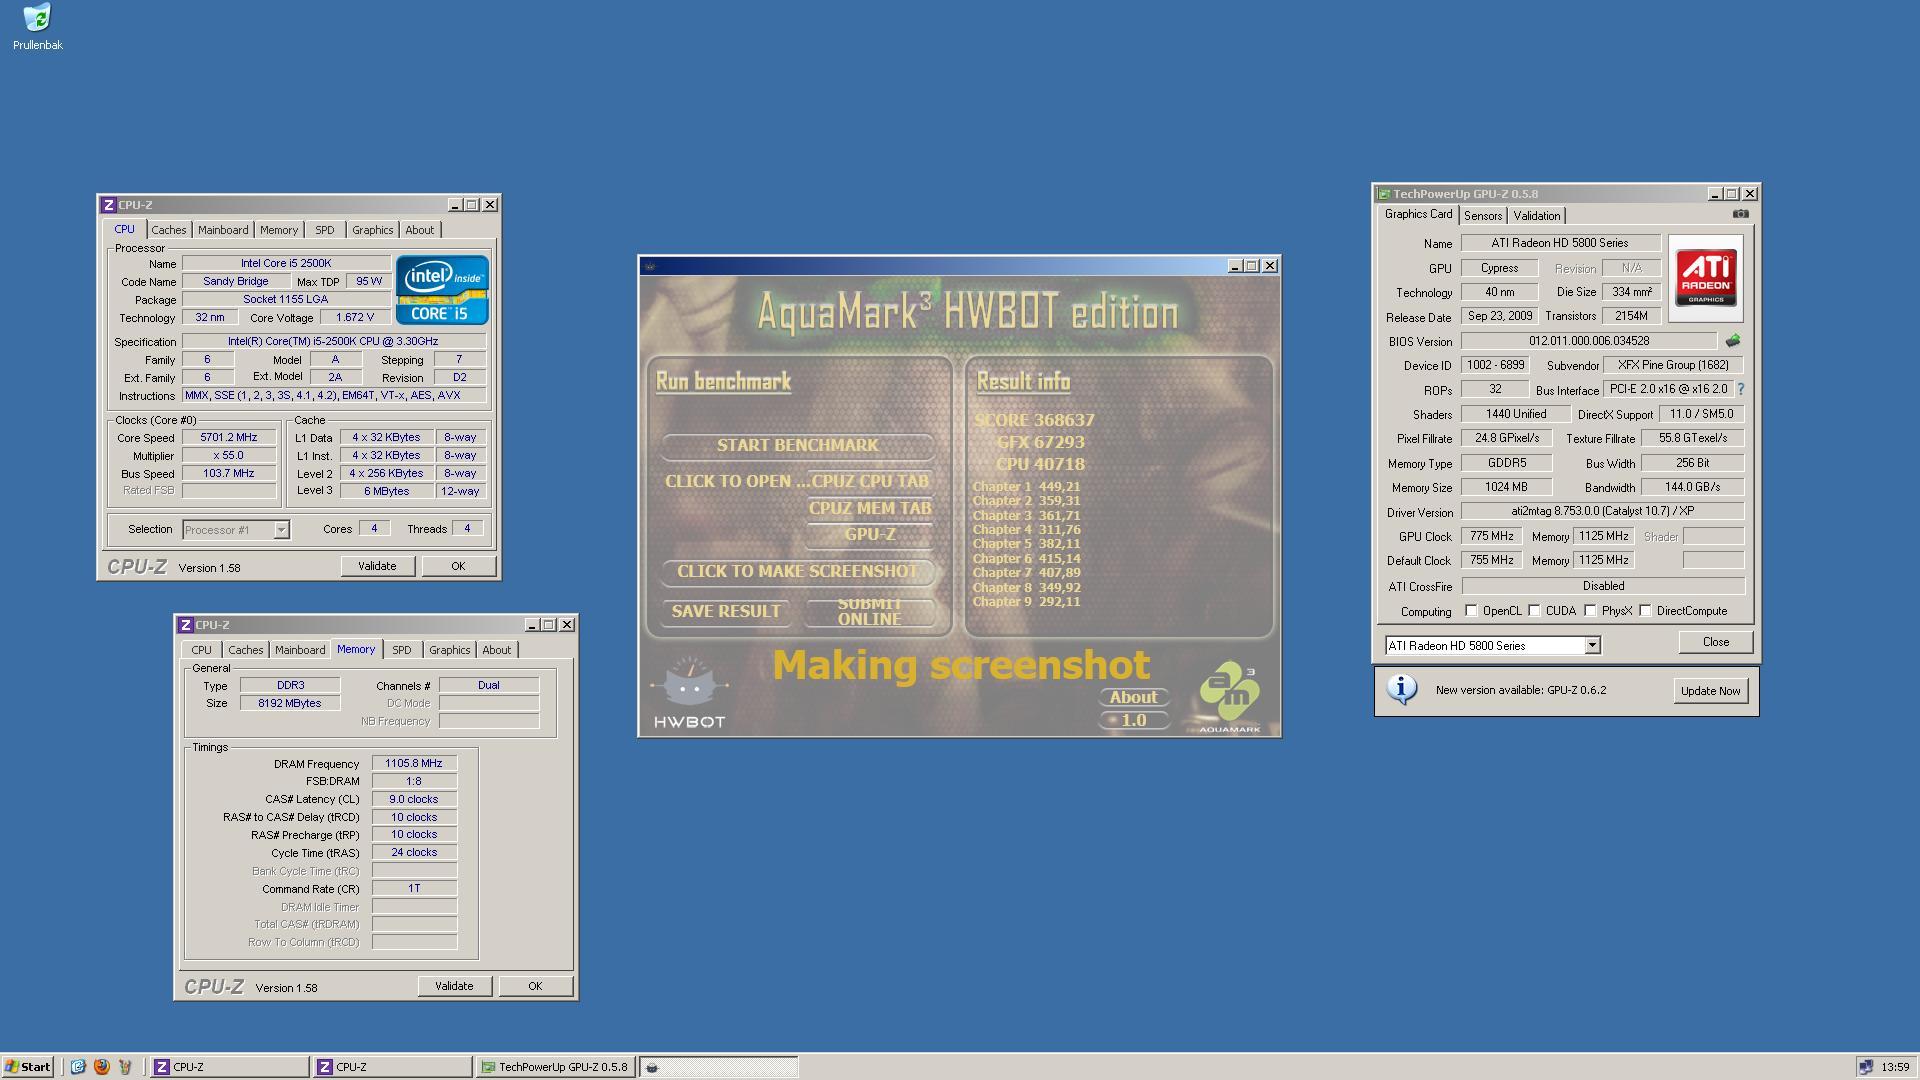1920x1080 pixels.
Task: Click the Bus Interface question mark icon
Action: pyautogui.click(x=1741, y=389)
